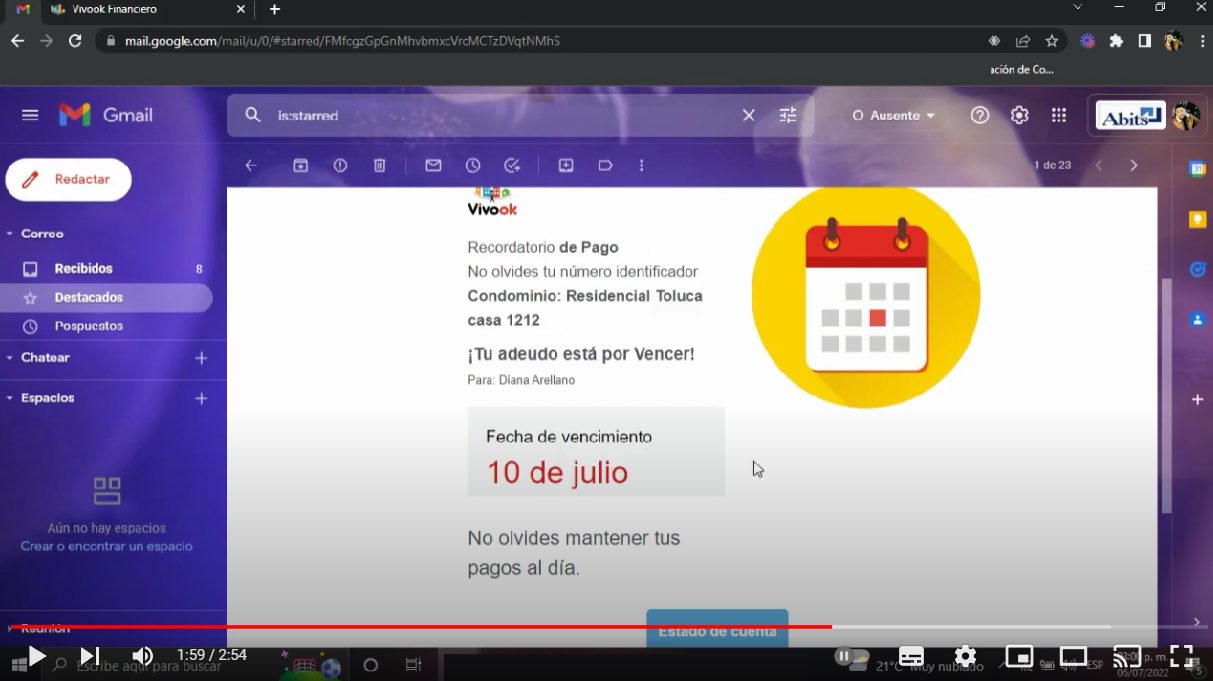Open Gmail settings gear icon

[1019, 115]
